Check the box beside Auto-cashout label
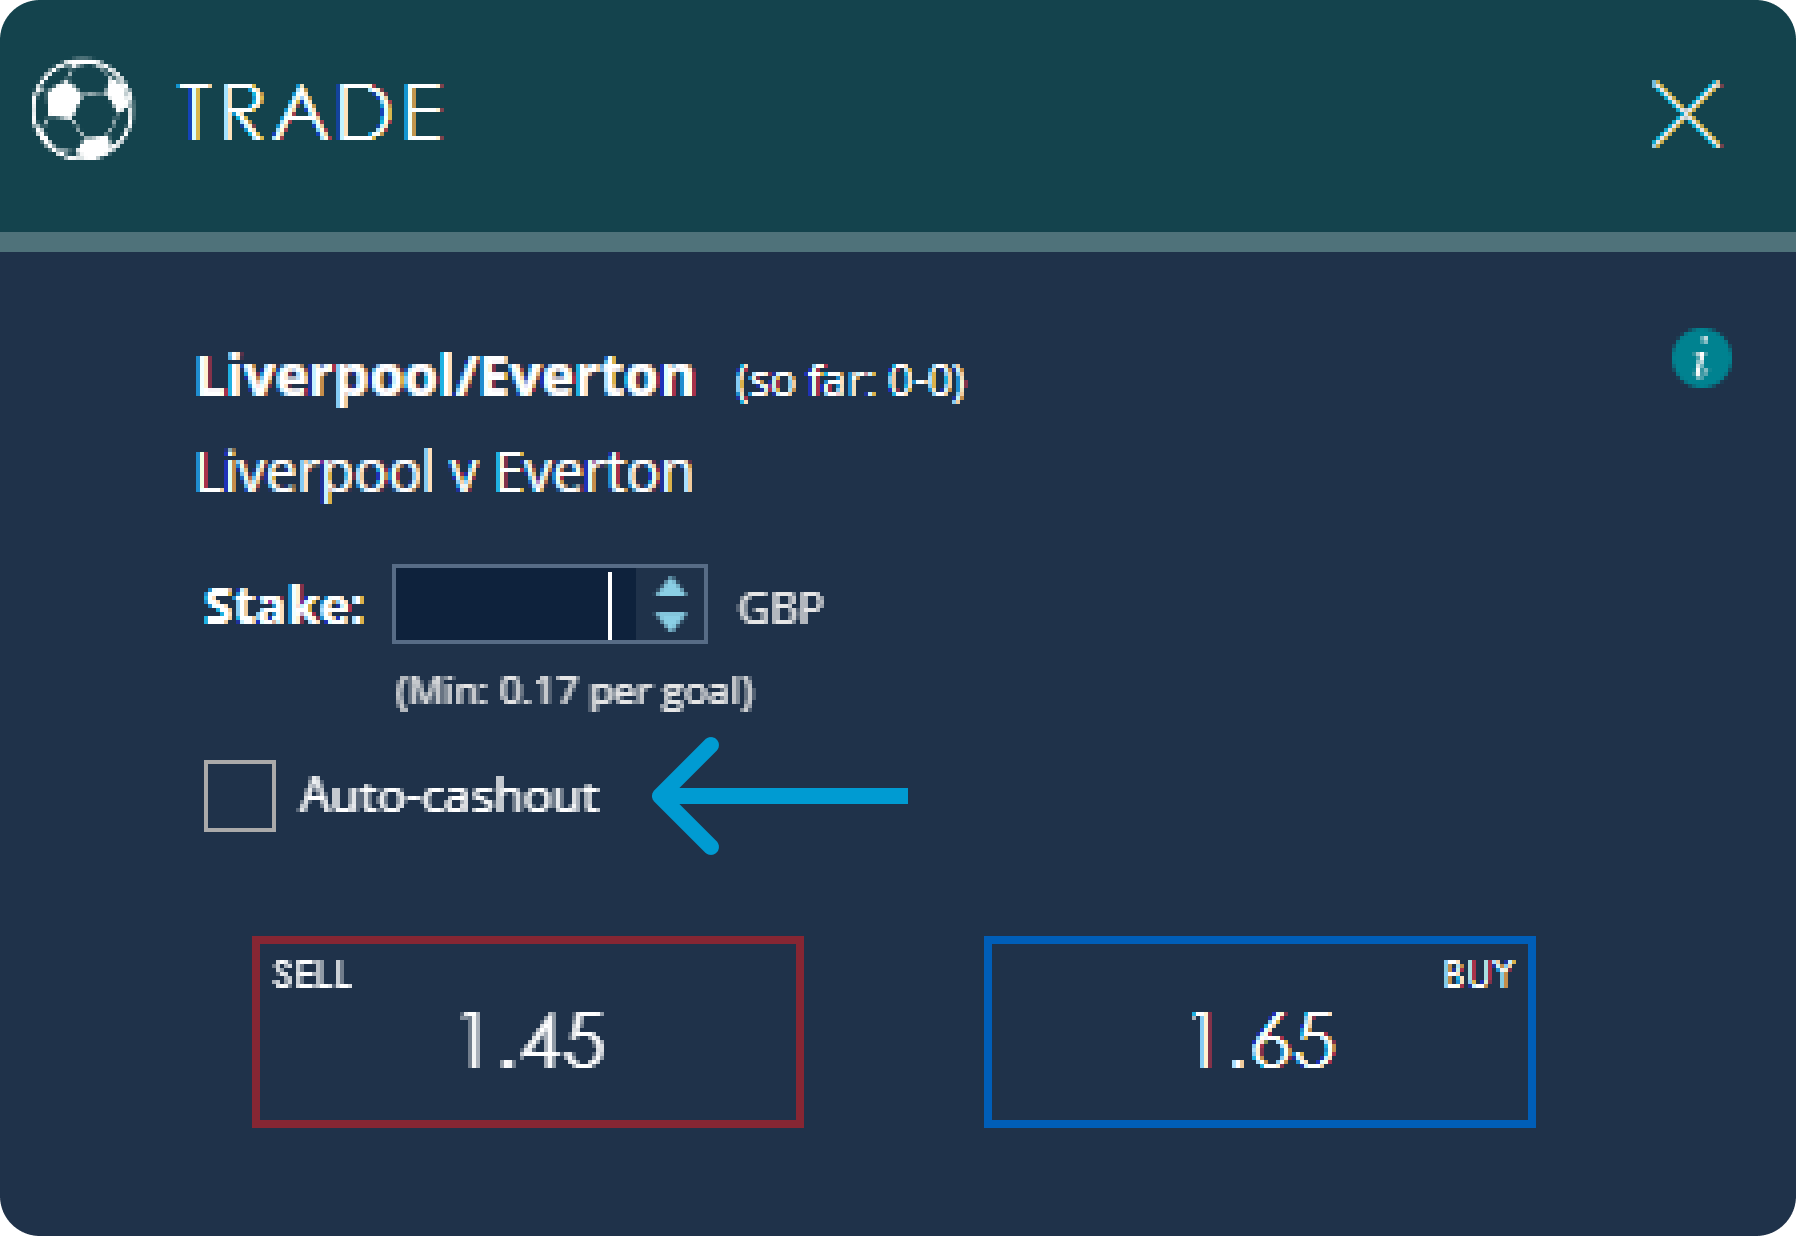The image size is (1796, 1236). tap(240, 798)
